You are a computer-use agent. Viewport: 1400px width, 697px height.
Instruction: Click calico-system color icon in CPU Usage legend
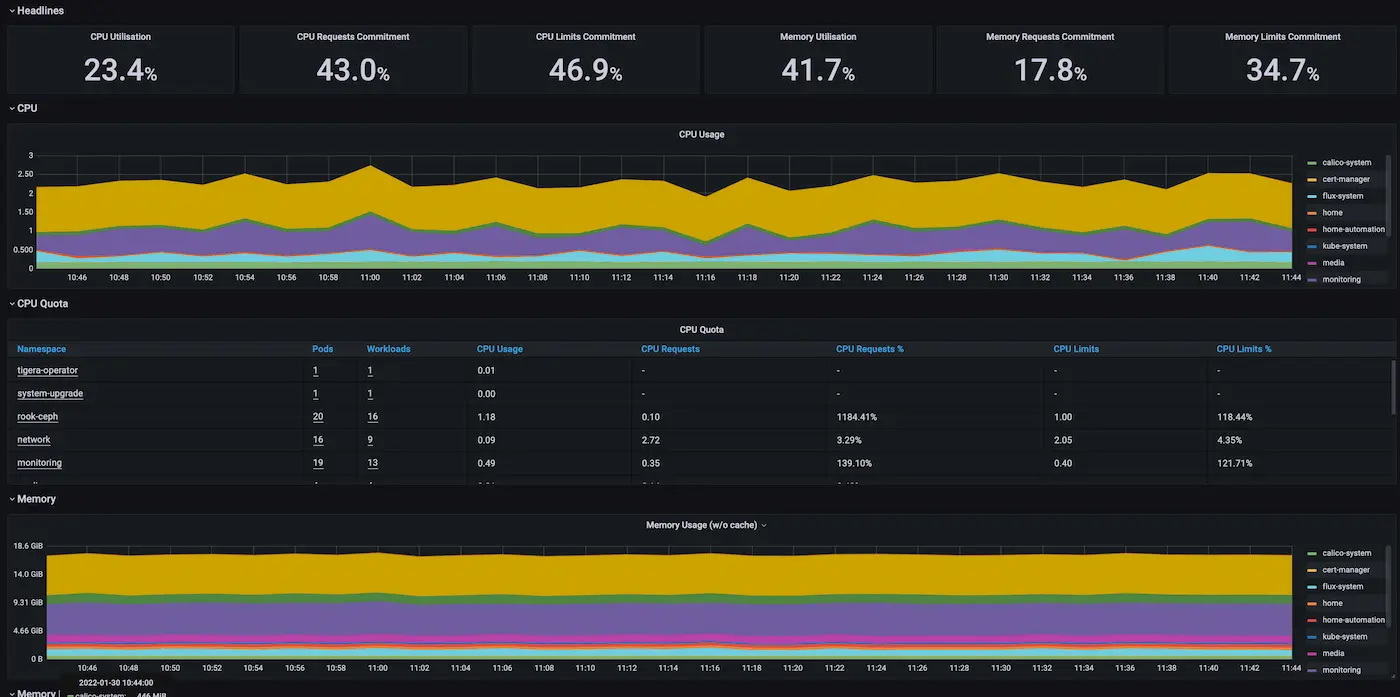[1312, 163]
